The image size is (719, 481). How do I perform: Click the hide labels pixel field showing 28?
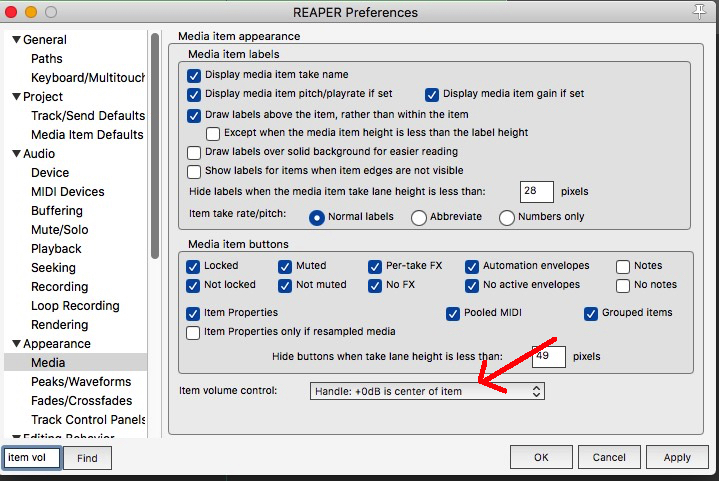(536, 192)
